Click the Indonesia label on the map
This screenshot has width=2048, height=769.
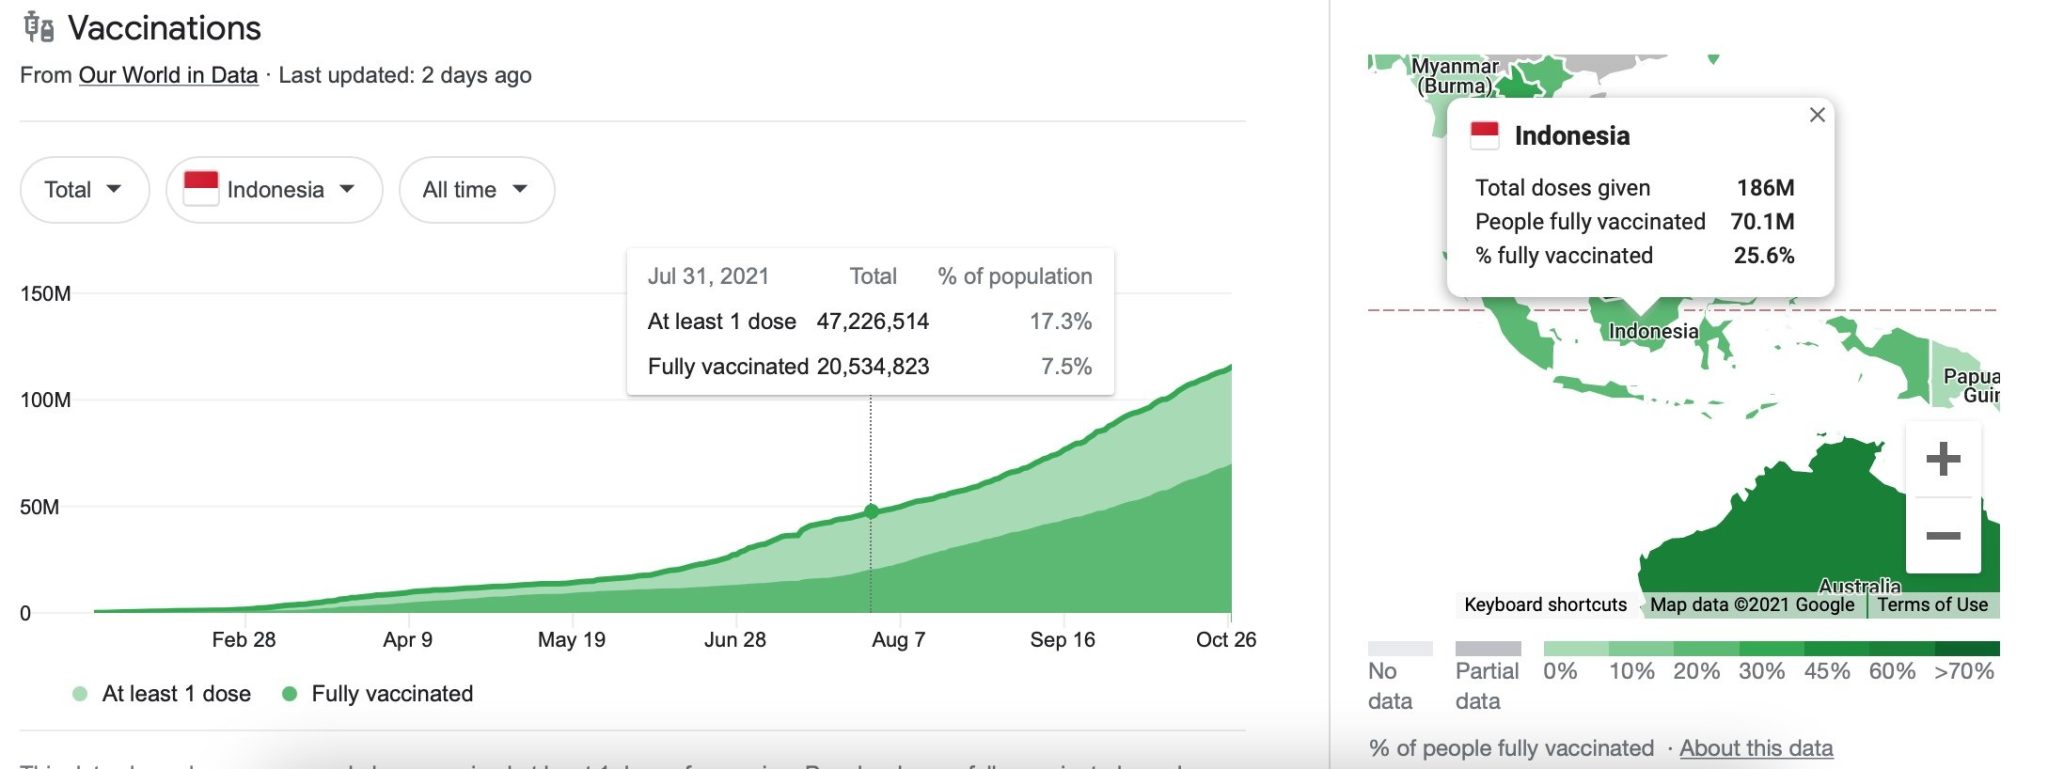pos(1652,331)
